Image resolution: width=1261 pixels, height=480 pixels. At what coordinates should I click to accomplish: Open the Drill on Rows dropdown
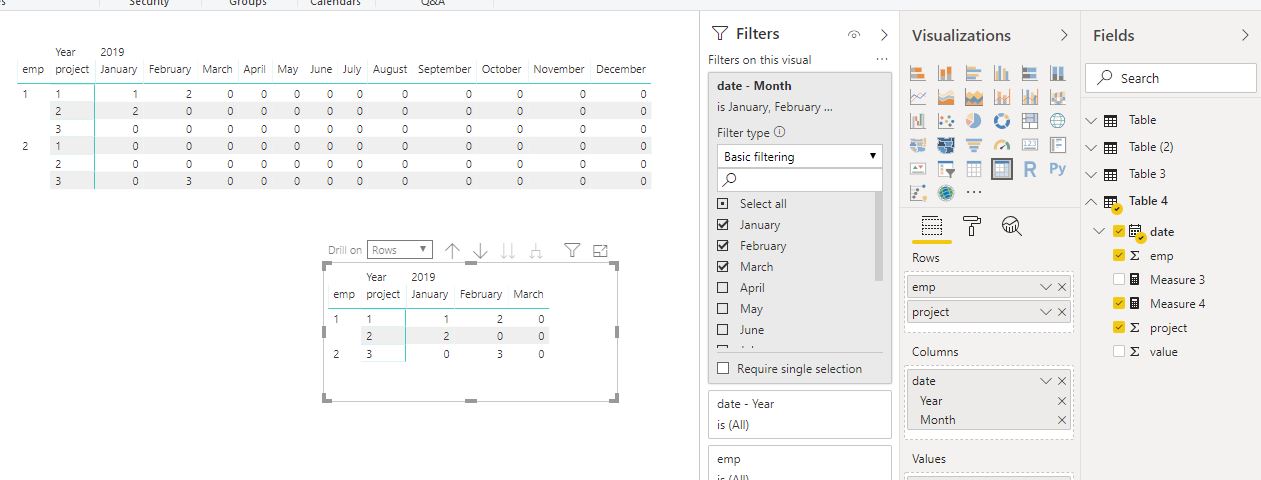coord(400,250)
